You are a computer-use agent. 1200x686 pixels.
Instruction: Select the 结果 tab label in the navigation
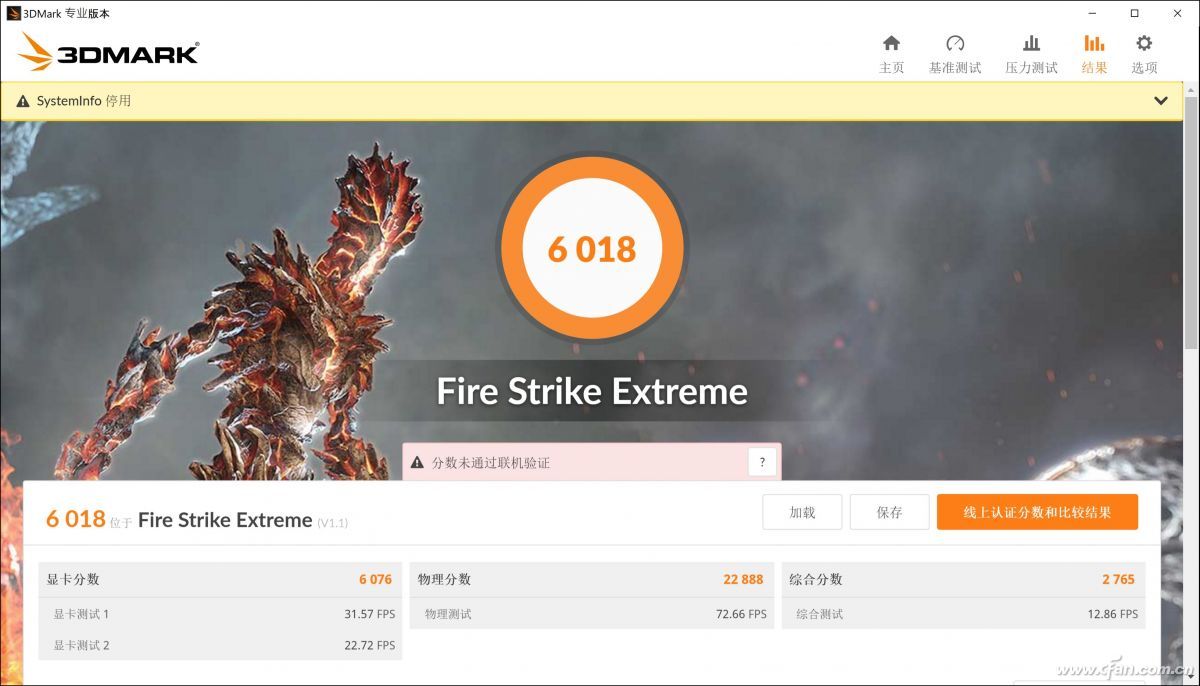click(1094, 67)
